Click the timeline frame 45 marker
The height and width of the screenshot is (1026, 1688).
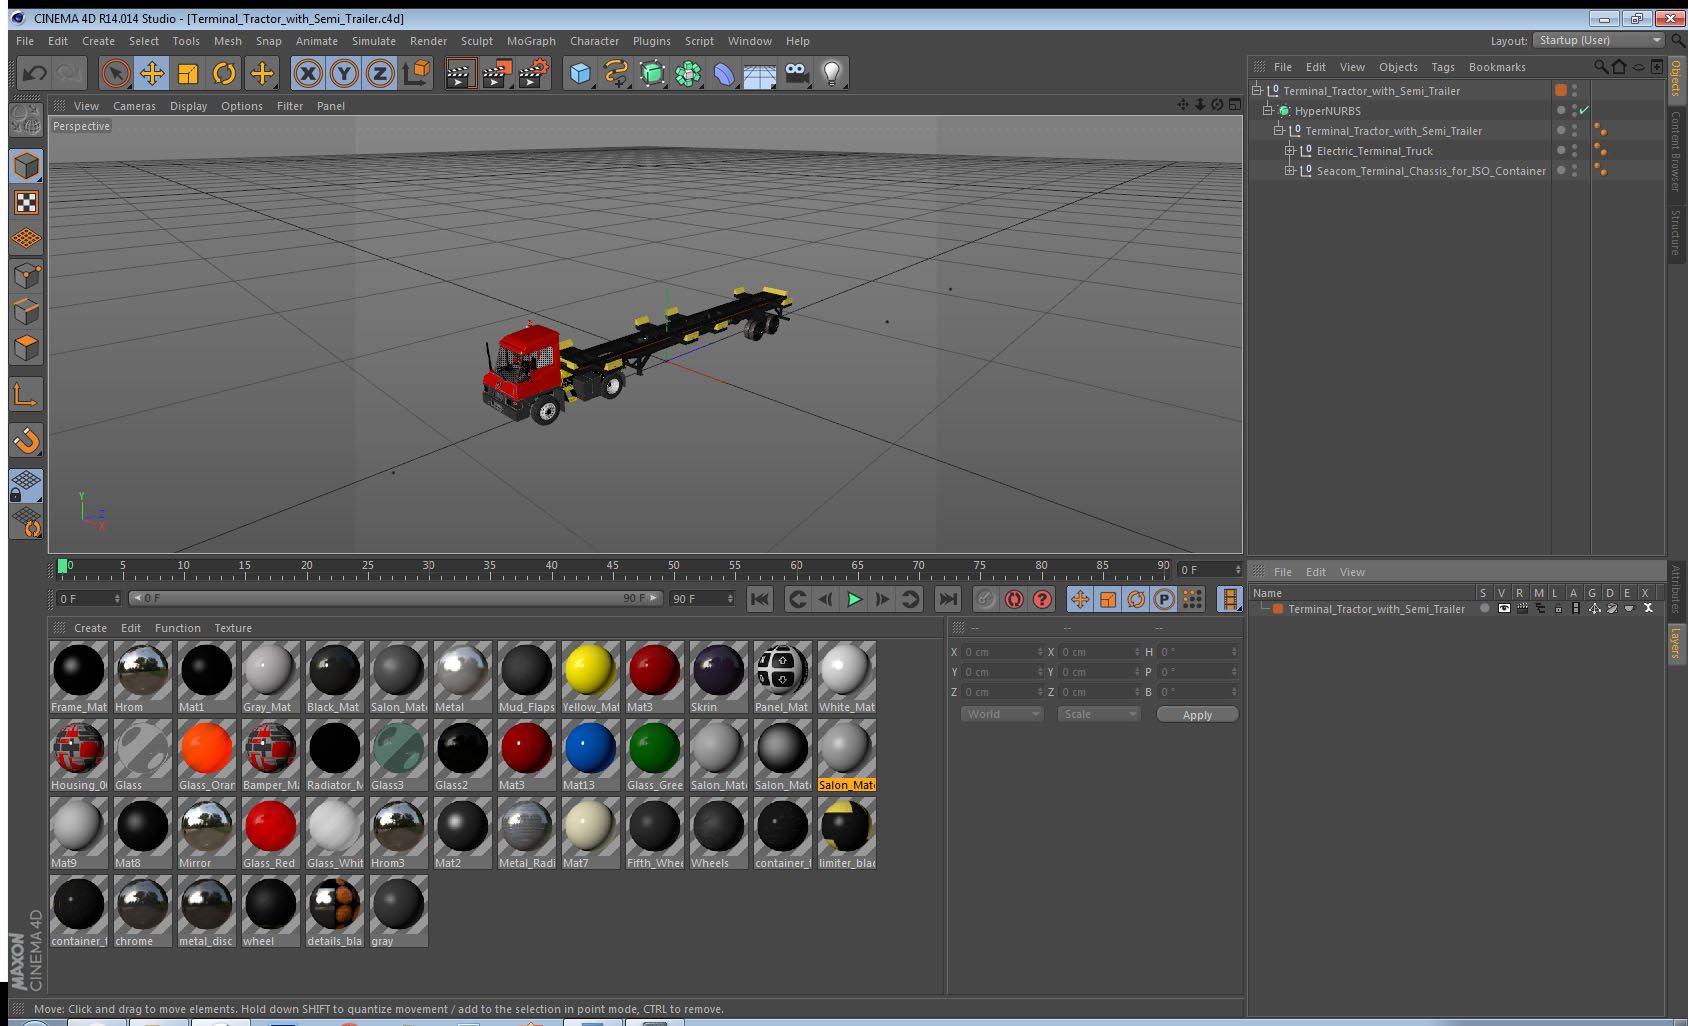[612, 568]
